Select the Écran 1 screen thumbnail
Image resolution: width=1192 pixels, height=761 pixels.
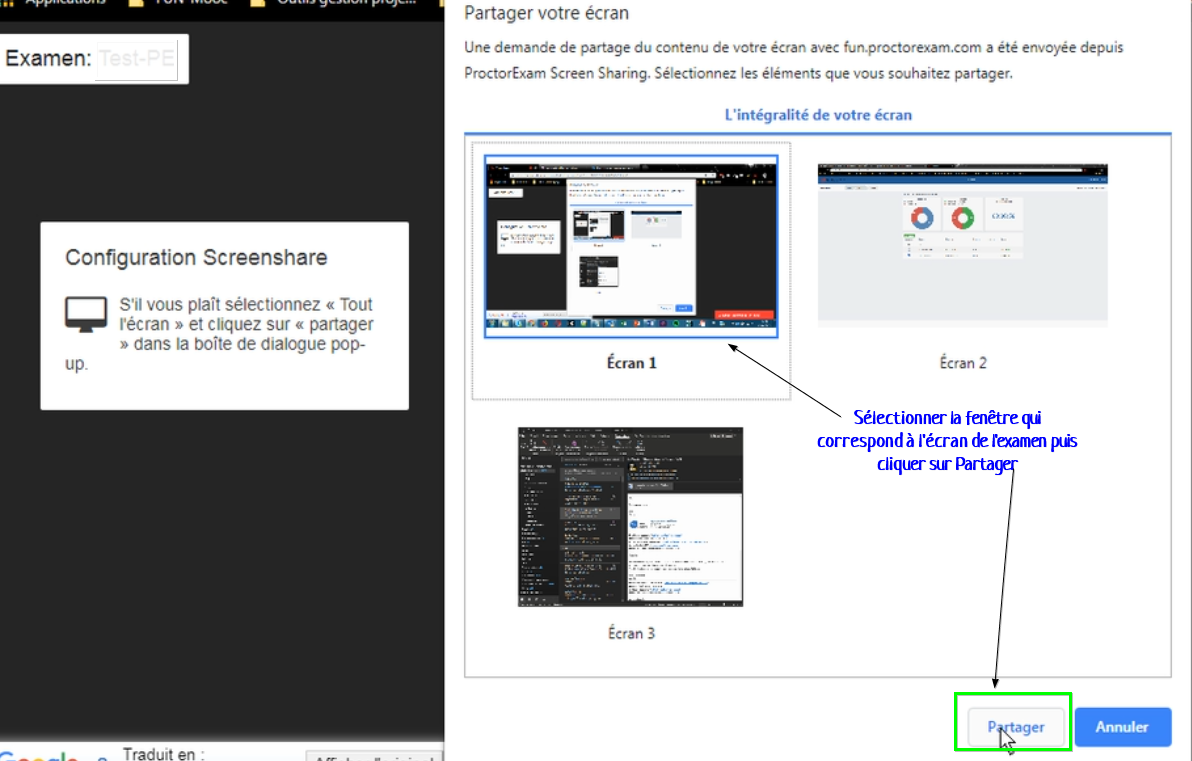[631, 247]
